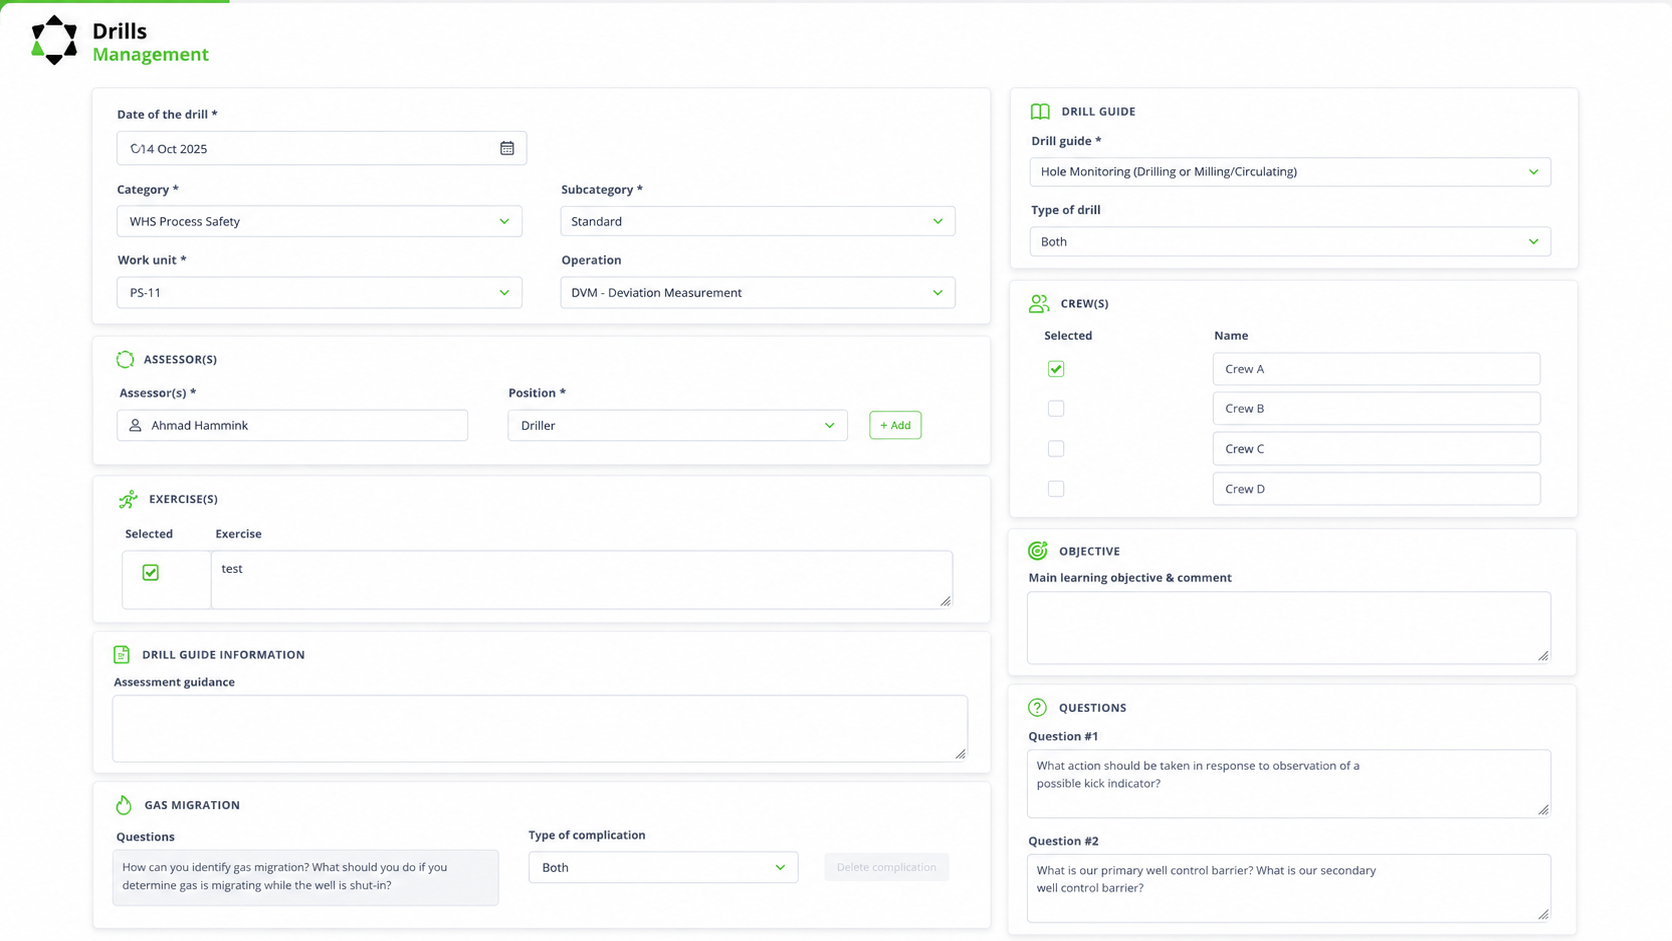The height and width of the screenshot is (941, 1672).
Task: Click the Question #1 resize handle
Action: tap(1543, 810)
